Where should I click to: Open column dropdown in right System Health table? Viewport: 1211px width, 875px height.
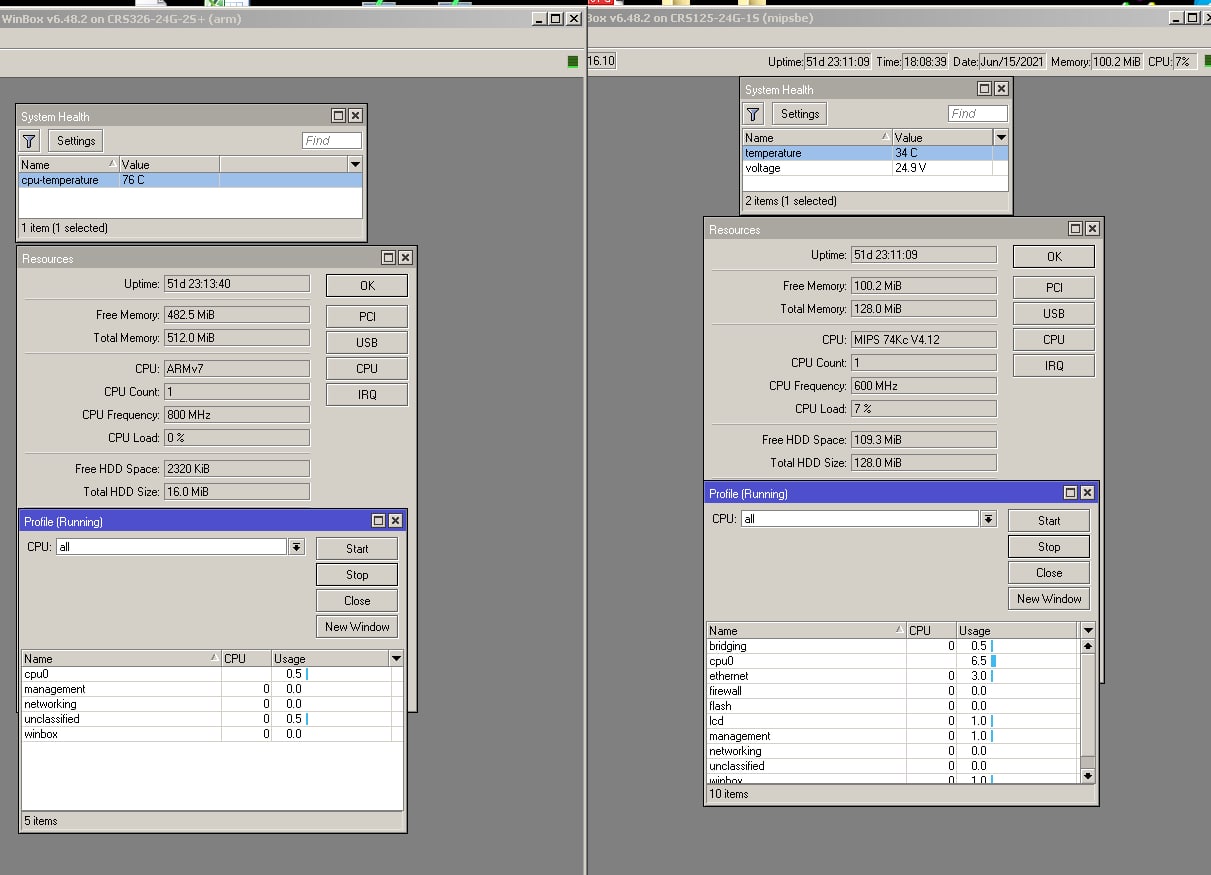coord(1001,137)
